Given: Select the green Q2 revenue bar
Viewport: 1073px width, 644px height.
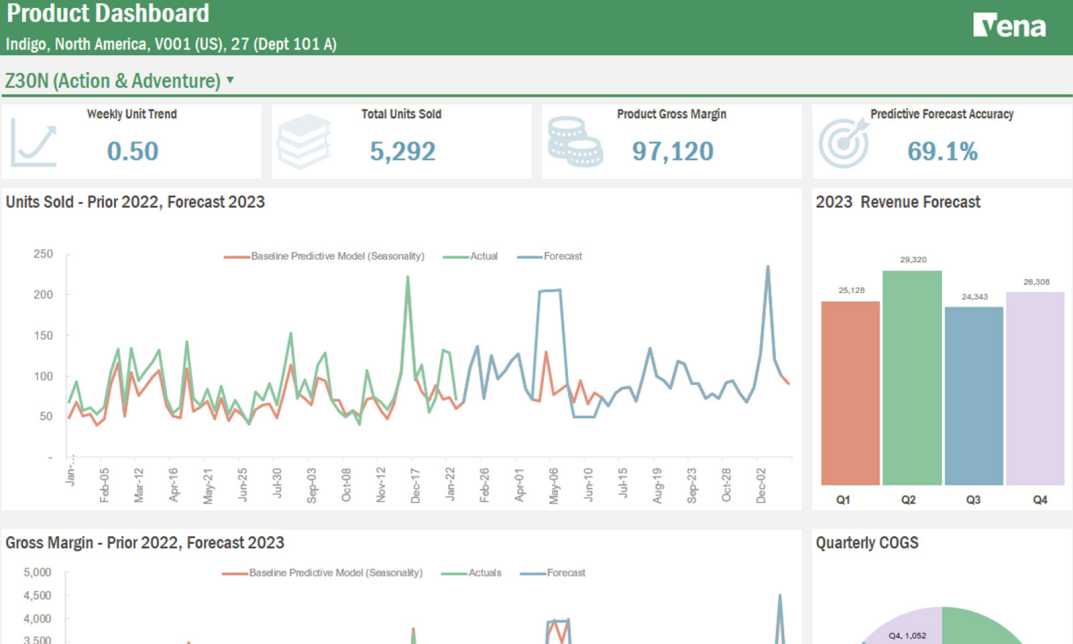Looking at the screenshot, I should (x=912, y=377).
